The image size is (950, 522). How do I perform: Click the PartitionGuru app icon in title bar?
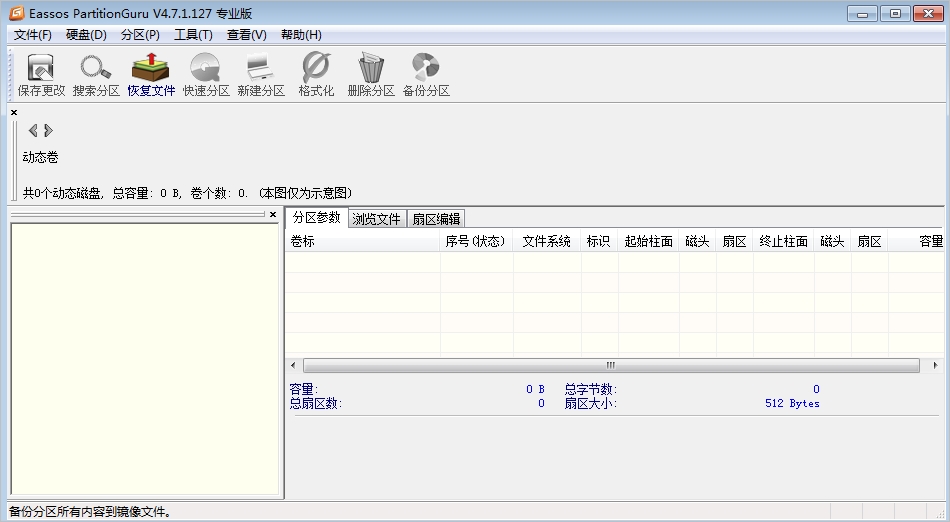pos(16,13)
